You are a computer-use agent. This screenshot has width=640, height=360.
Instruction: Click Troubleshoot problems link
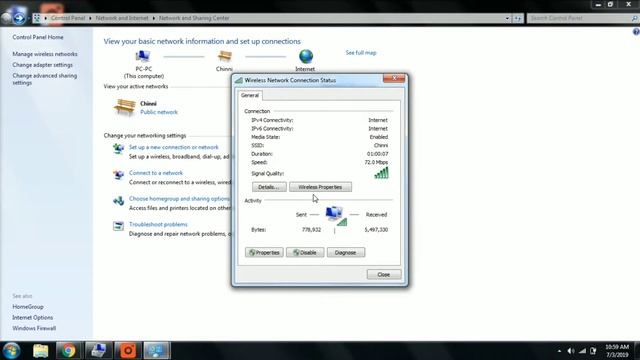[158, 224]
